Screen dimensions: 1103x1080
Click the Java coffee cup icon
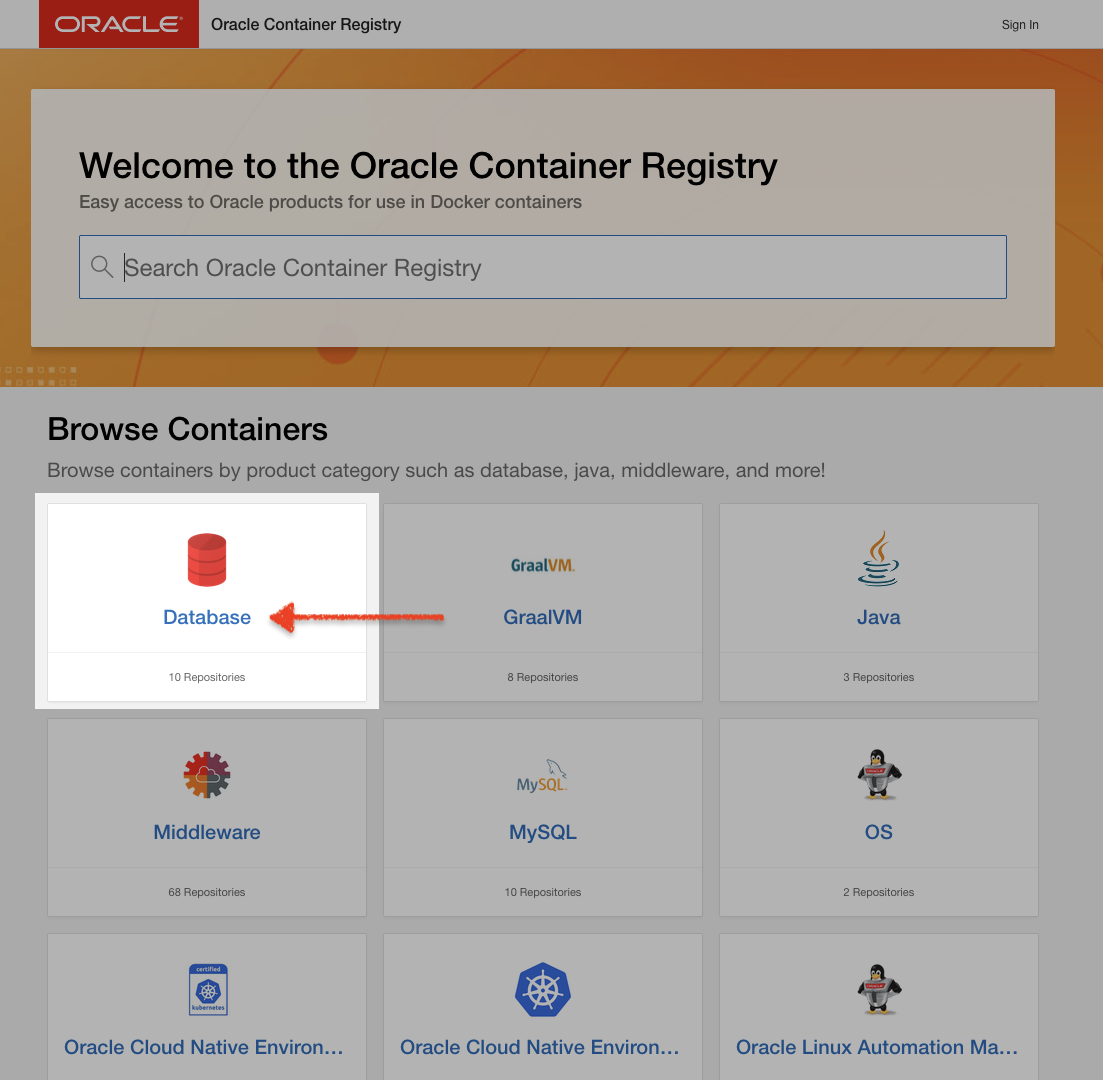878,559
